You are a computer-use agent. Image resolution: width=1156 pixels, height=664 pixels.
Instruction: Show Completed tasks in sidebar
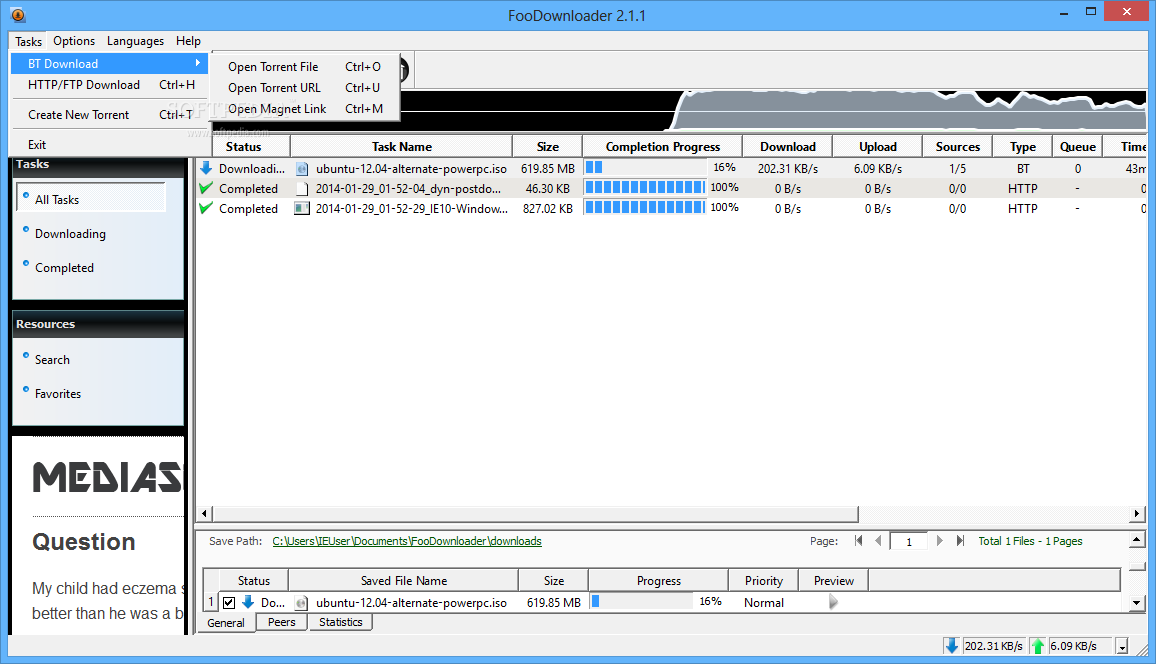pos(64,268)
